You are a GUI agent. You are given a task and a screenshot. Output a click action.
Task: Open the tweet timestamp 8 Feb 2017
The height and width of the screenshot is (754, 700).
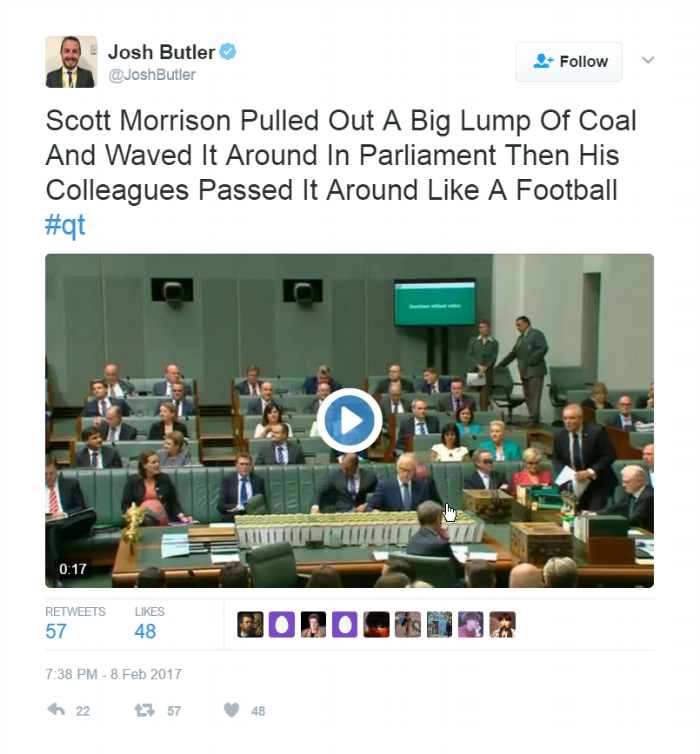[x=113, y=674]
